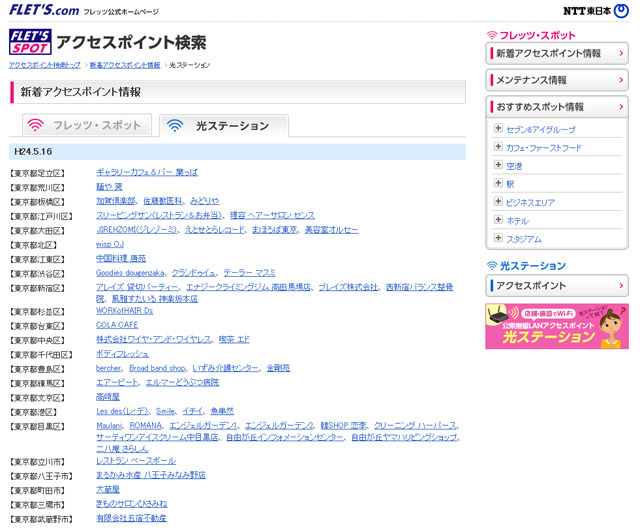The image size is (640, 530).
Task: Open テーラー マスミ link
Action: [249, 273]
